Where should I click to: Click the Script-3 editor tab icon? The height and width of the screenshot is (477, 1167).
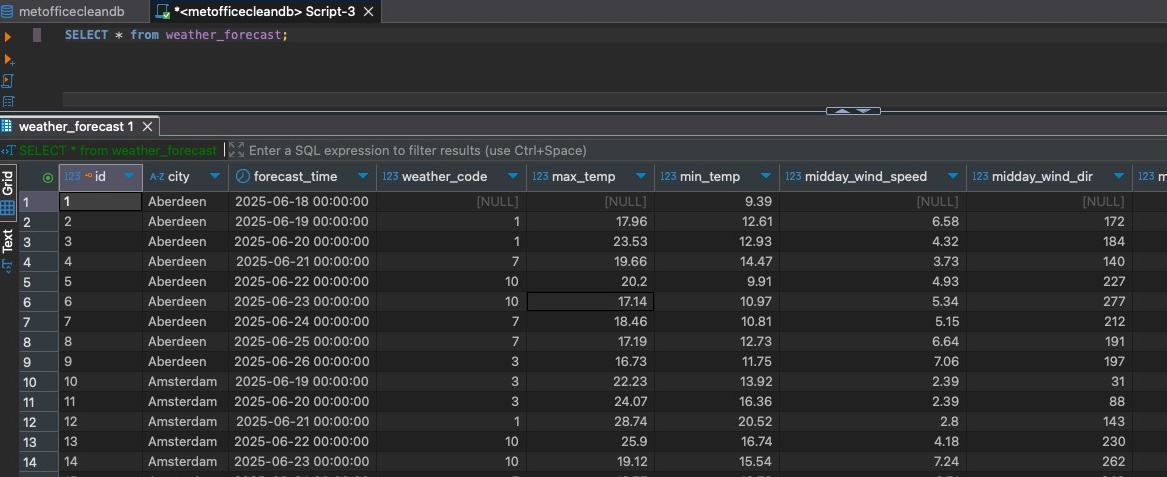point(163,12)
